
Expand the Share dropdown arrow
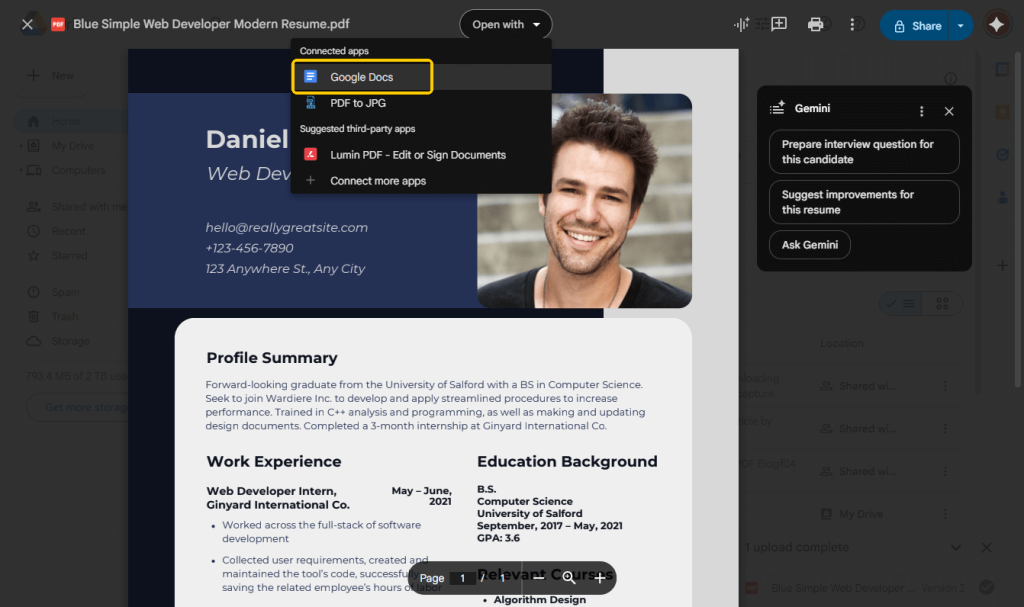pyautogui.click(x=961, y=25)
